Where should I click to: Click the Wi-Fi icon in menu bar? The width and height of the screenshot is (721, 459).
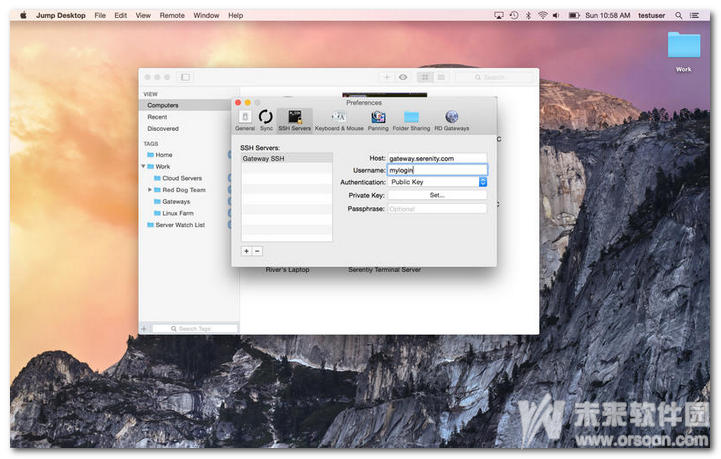543,15
